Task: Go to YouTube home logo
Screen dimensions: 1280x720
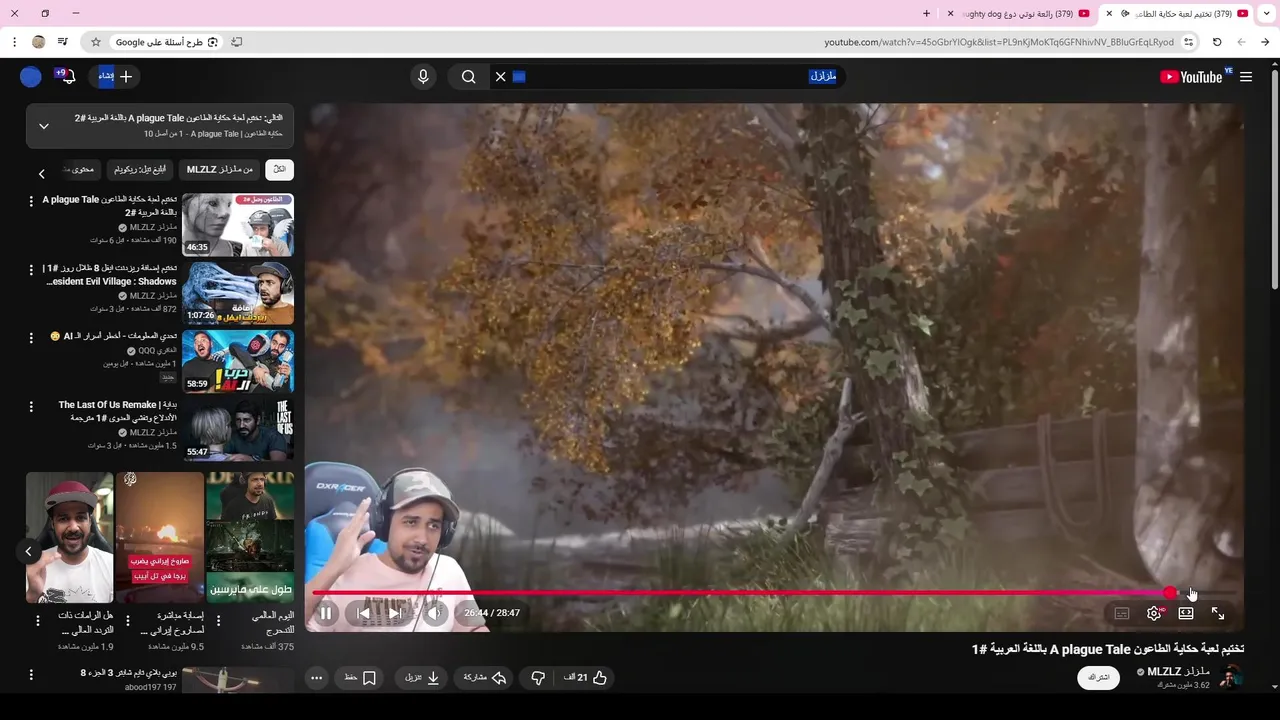Action: pyautogui.click(x=1191, y=77)
